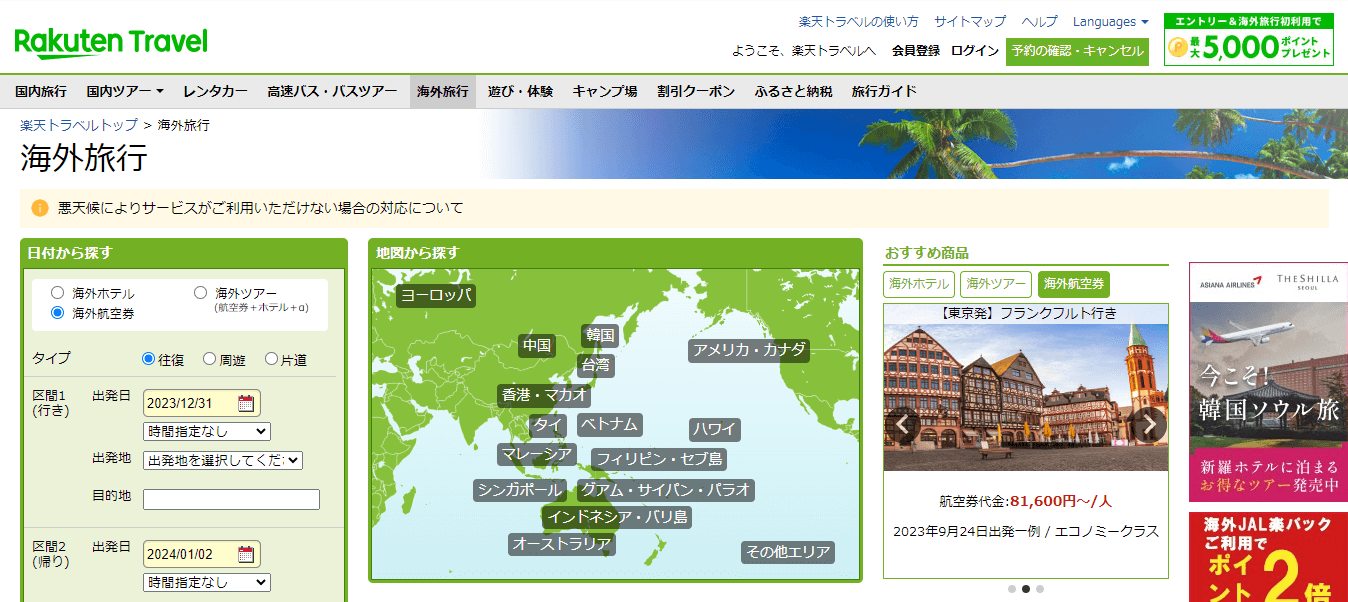Jump to first carousel slide dot
Screen dimensions: 1348x602
[1012, 589]
